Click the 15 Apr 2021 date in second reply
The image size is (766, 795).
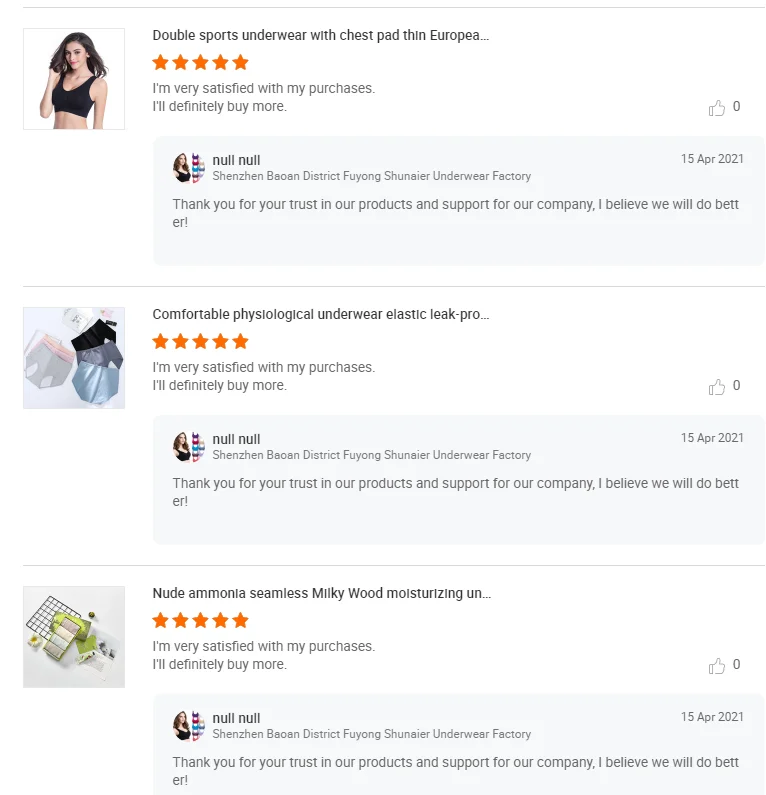(712, 438)
